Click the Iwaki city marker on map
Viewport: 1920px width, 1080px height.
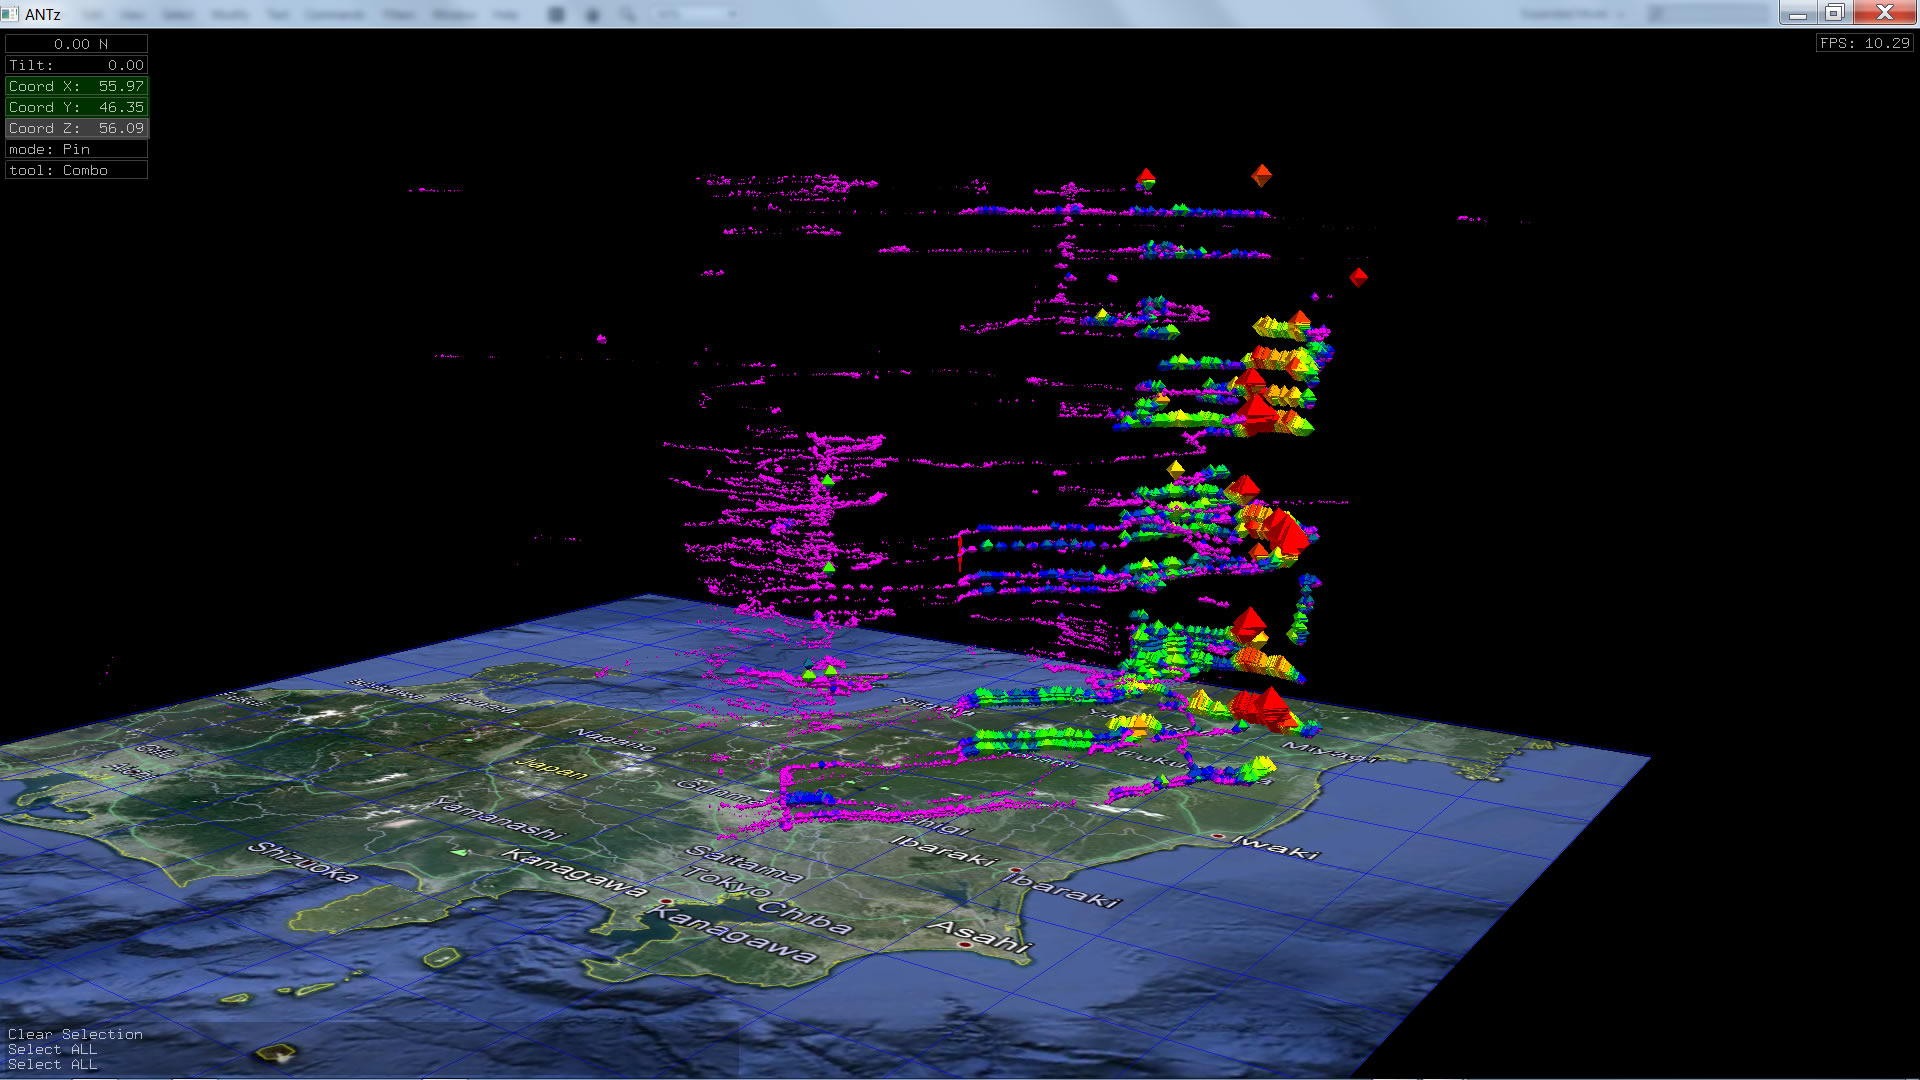click(x=1217, y=835)
